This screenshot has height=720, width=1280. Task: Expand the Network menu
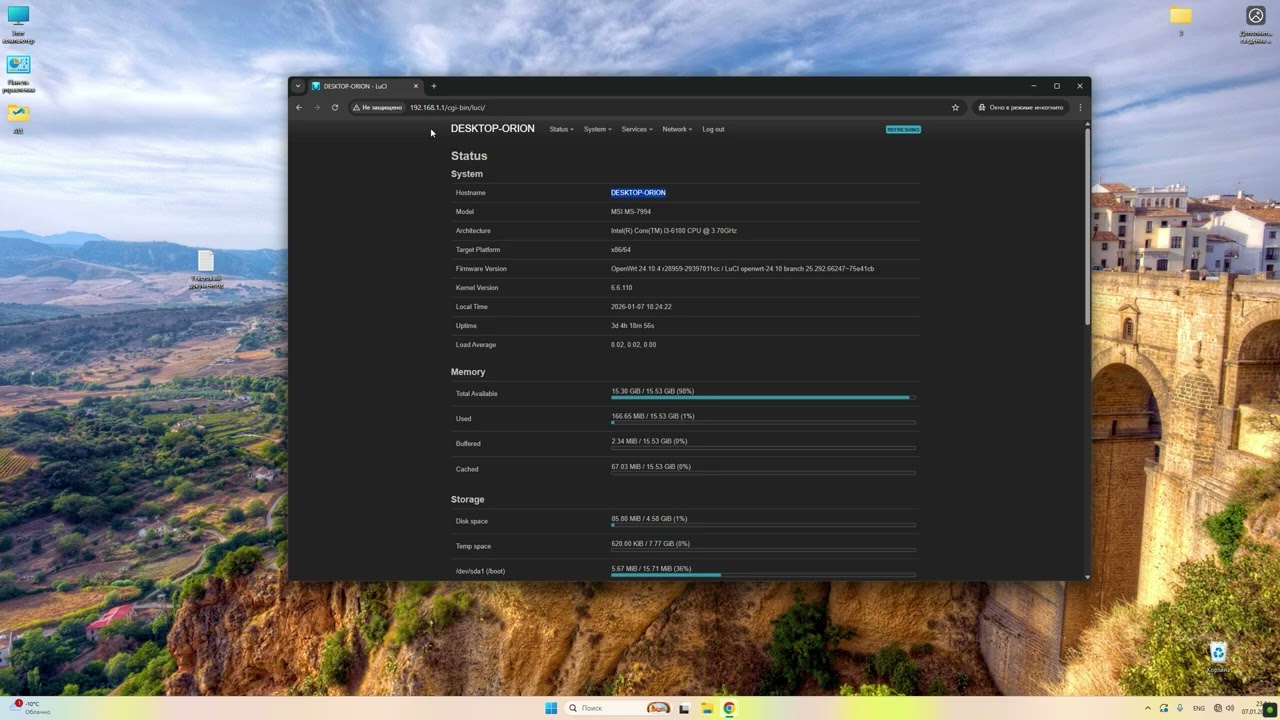677,129
